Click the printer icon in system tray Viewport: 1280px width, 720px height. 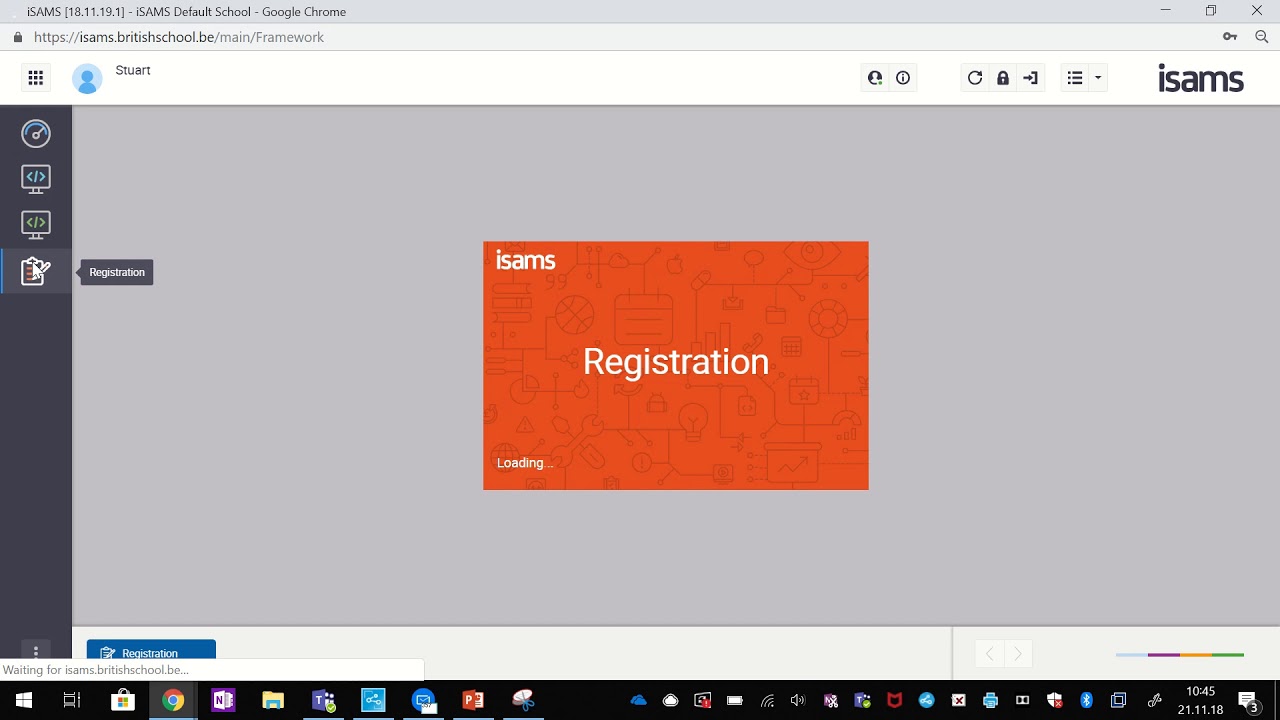point(990,700)
